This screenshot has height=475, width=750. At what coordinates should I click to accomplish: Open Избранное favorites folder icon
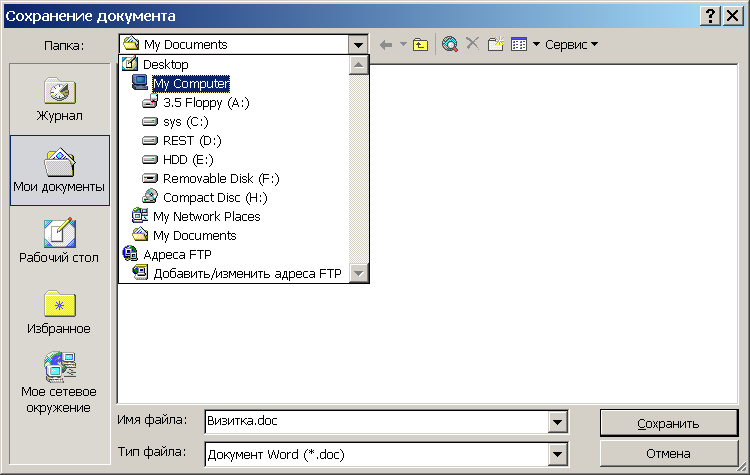click(x=59, y=311)
